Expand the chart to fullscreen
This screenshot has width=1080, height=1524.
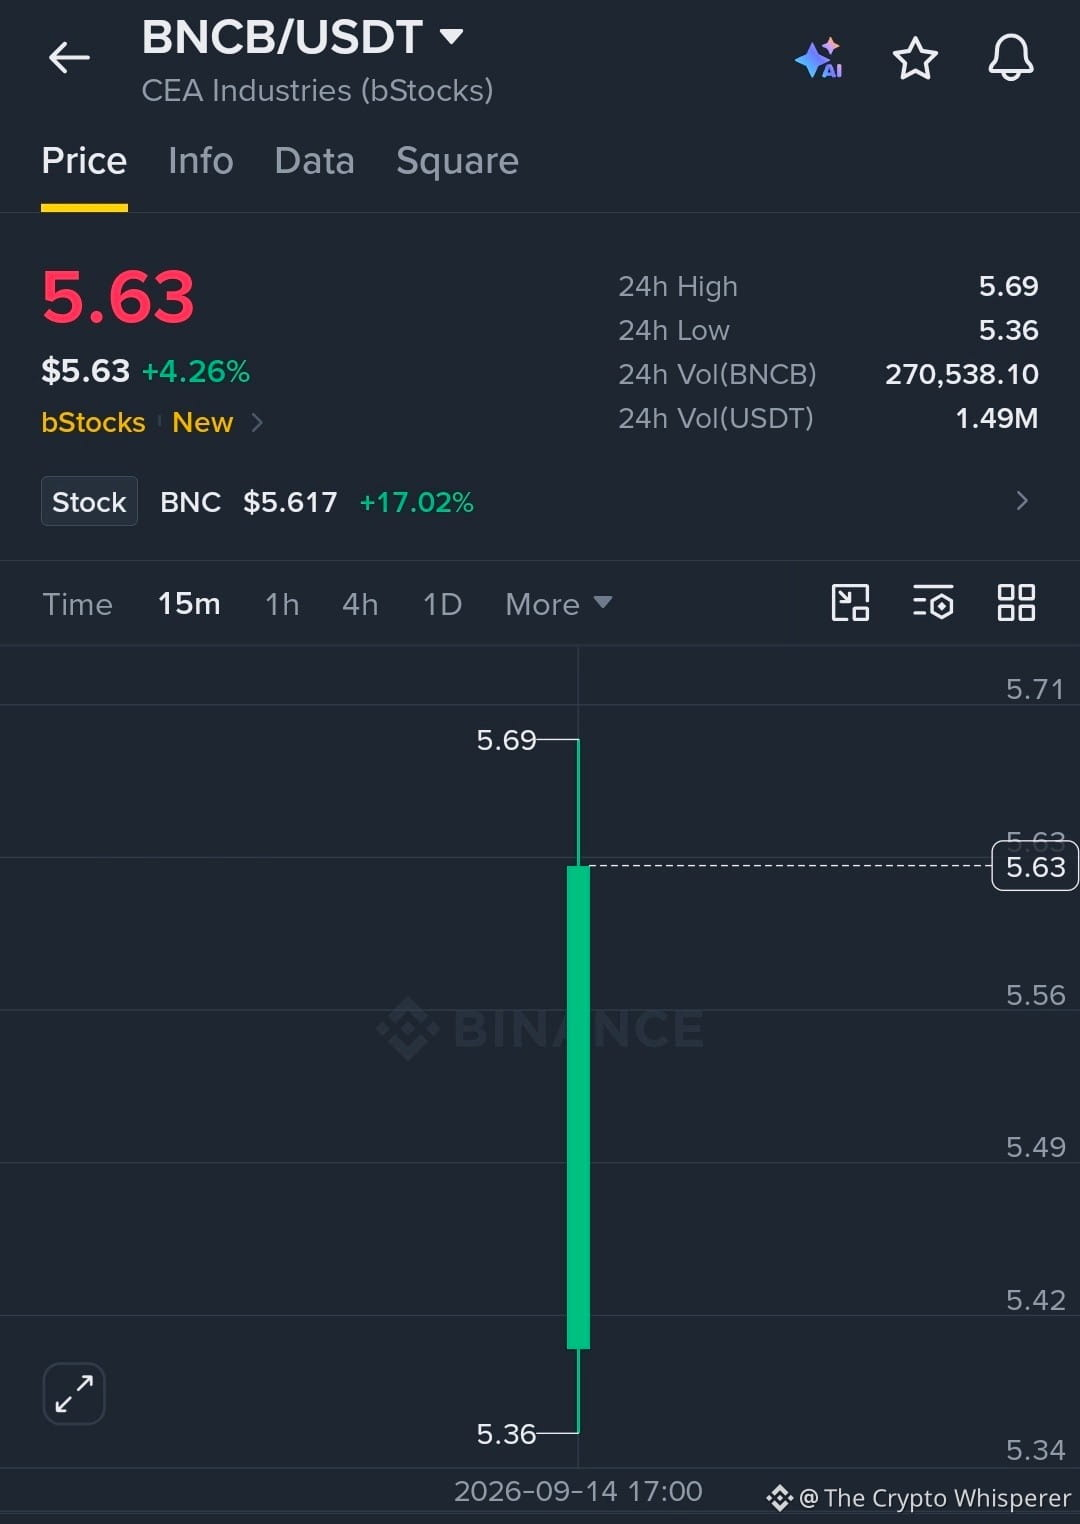74,1393
